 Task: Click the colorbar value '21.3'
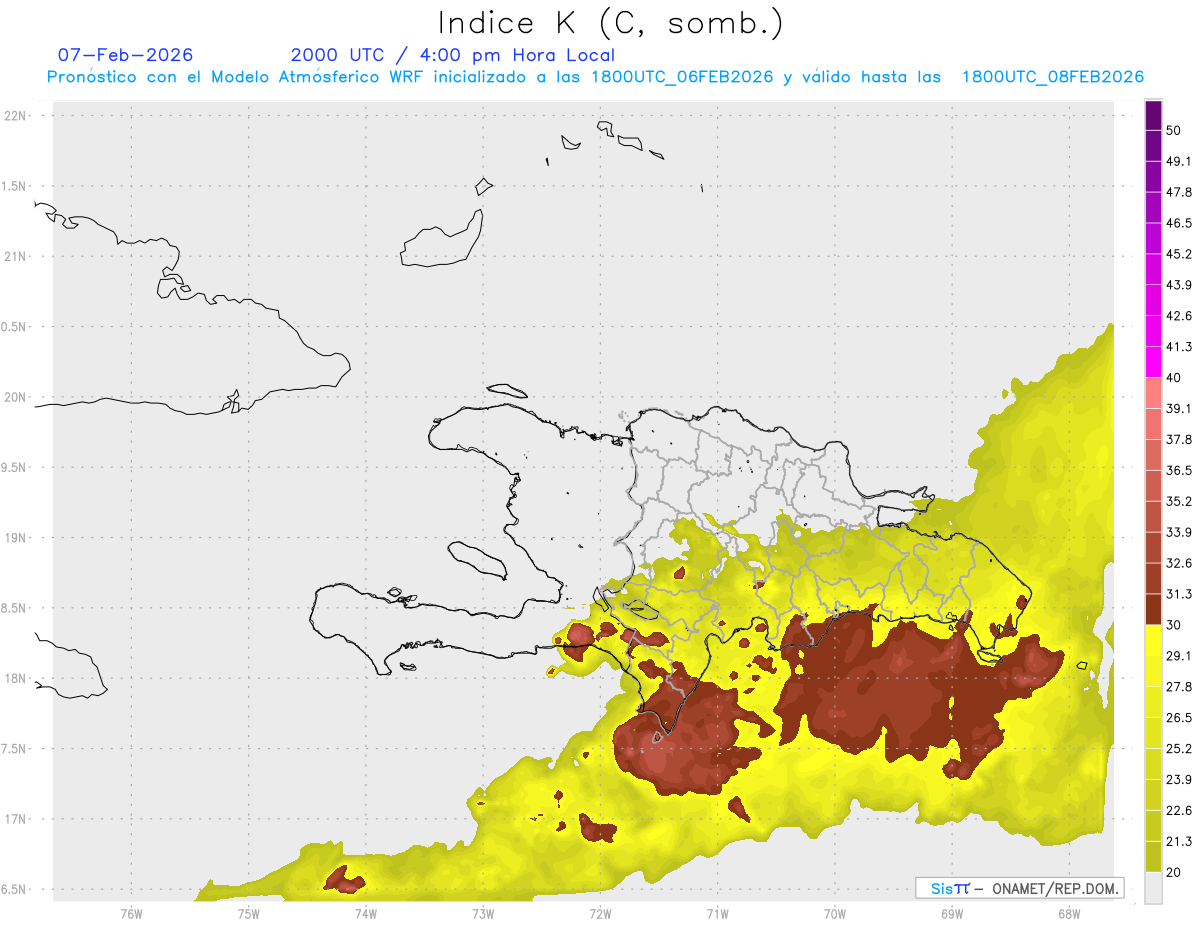(1179, 841)
